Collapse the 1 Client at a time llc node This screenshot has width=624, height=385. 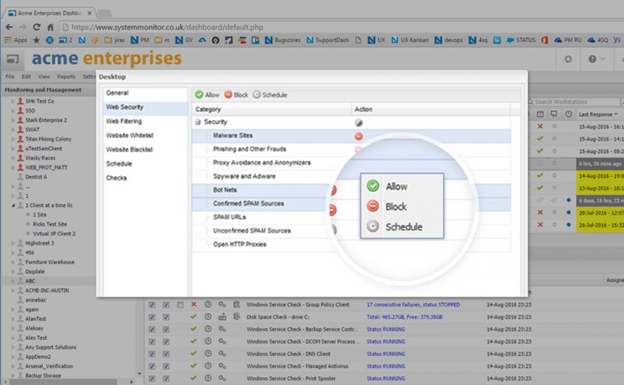[x=13, y=205]
